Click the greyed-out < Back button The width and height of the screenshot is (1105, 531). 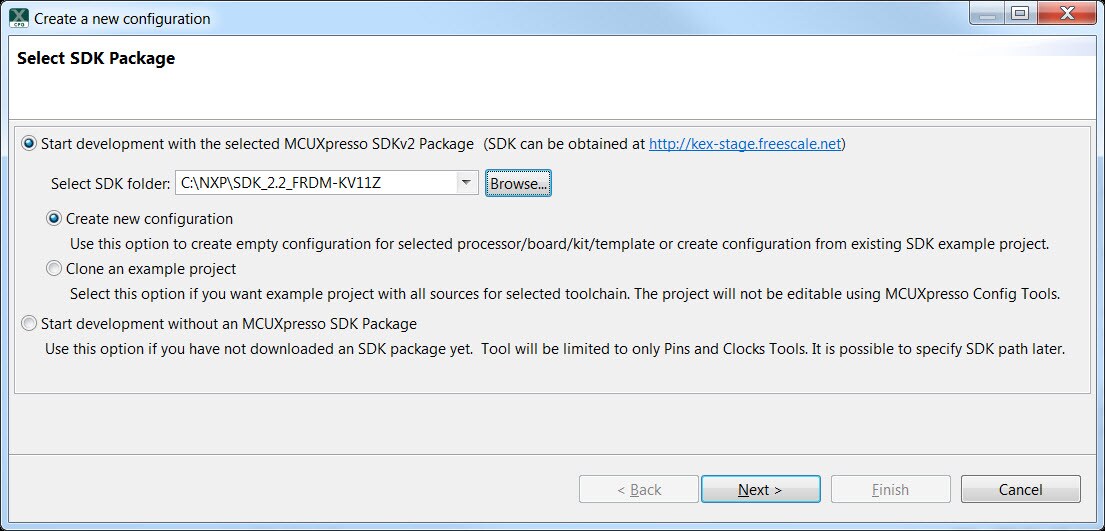pos(638,489)
